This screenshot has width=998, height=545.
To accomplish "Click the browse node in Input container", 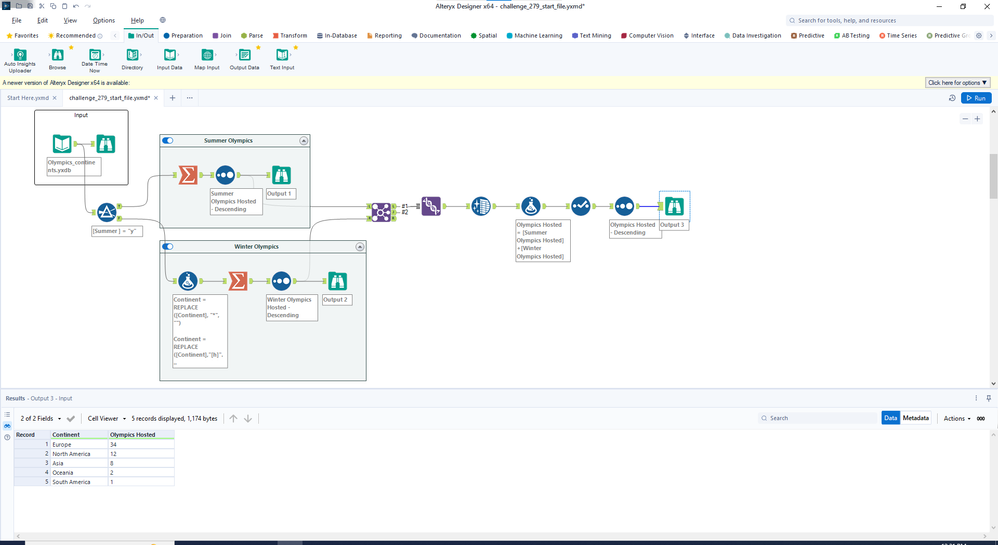I will pyautogui.click(x=106, y=144).
